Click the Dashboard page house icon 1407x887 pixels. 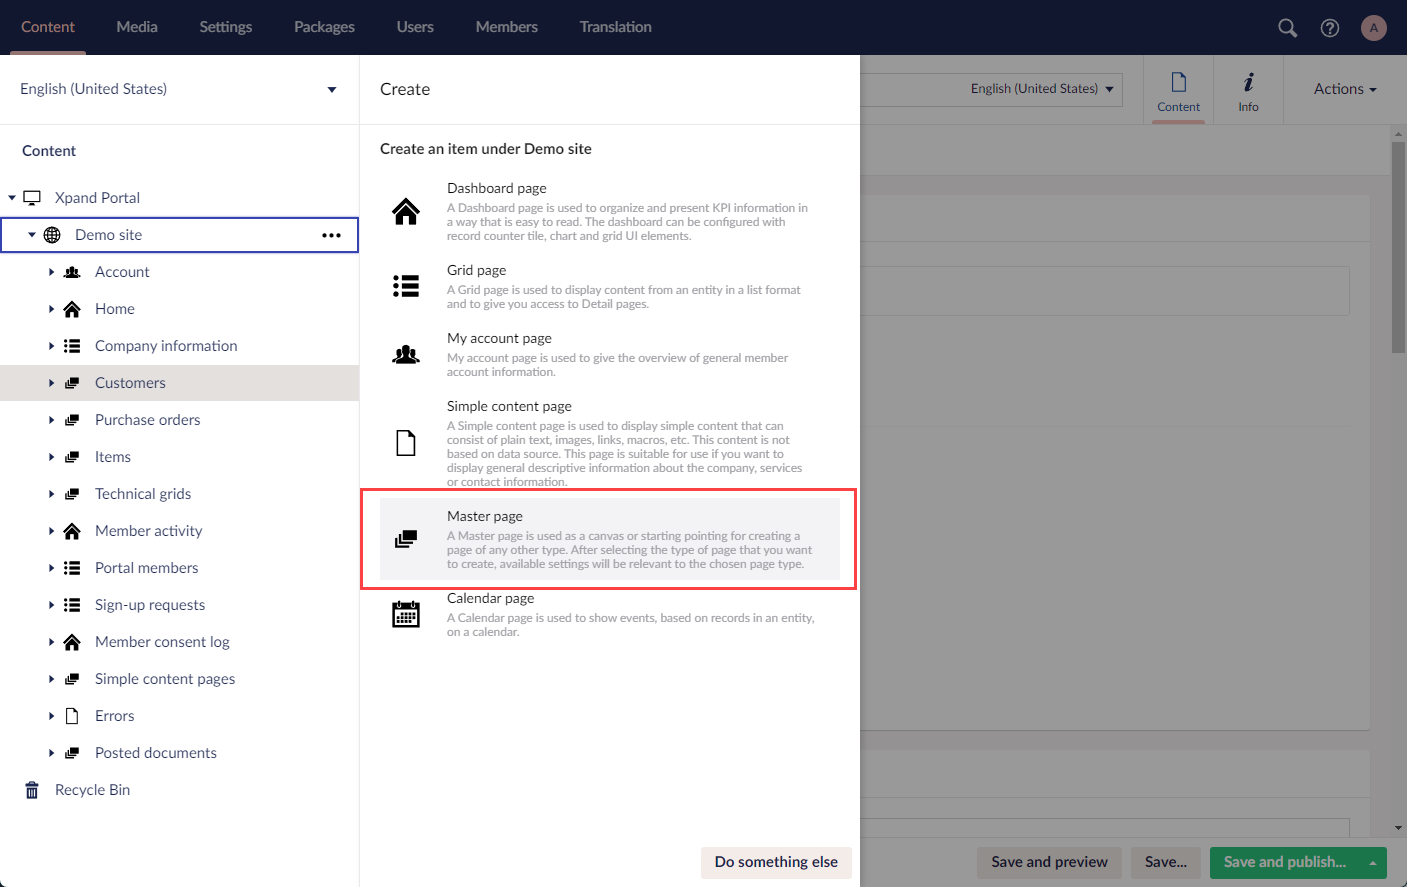point(406,212)
